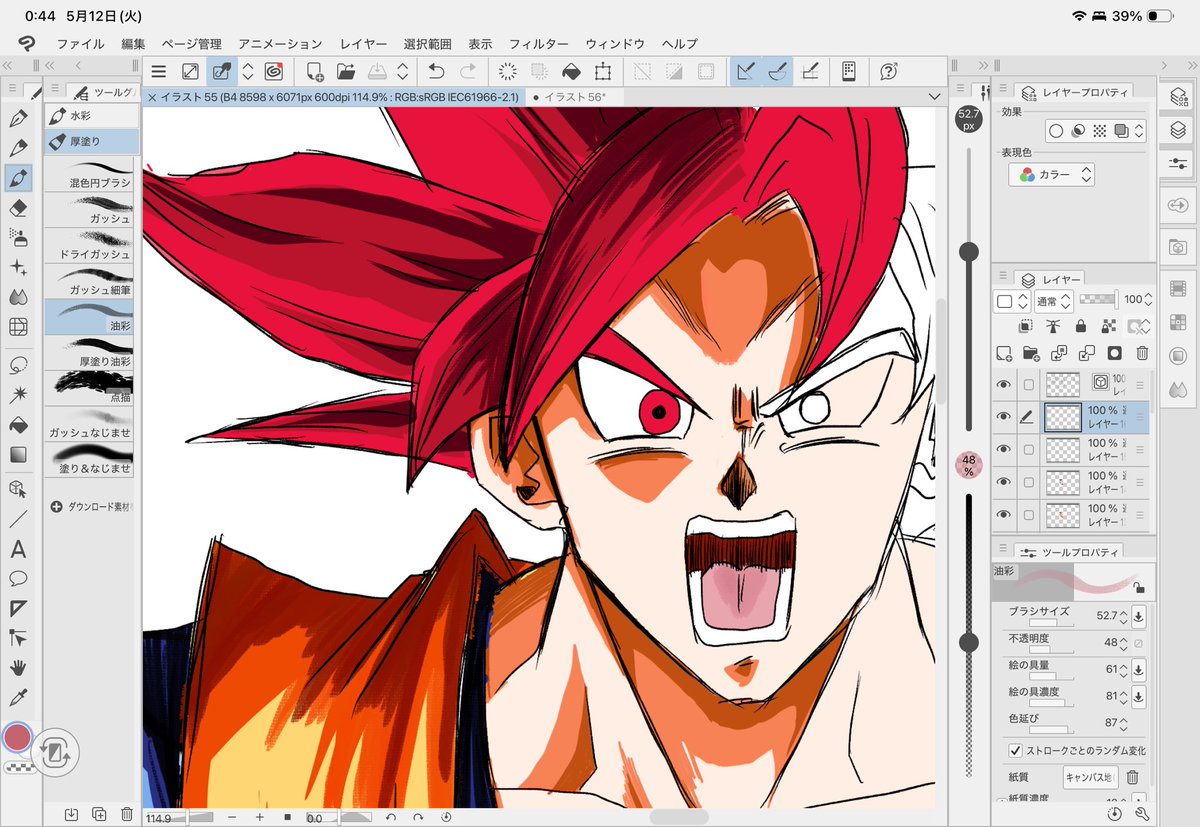The image size is (1200, 827).
Task: Toggle Snap to grid icon in command bar
Action: [811, 71]
